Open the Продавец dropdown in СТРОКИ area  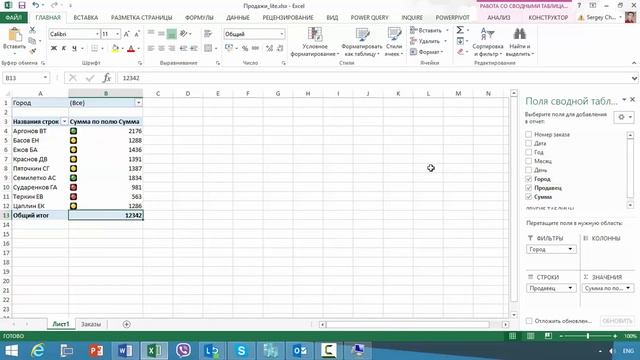pyautogui.click(x=570, y=288)
